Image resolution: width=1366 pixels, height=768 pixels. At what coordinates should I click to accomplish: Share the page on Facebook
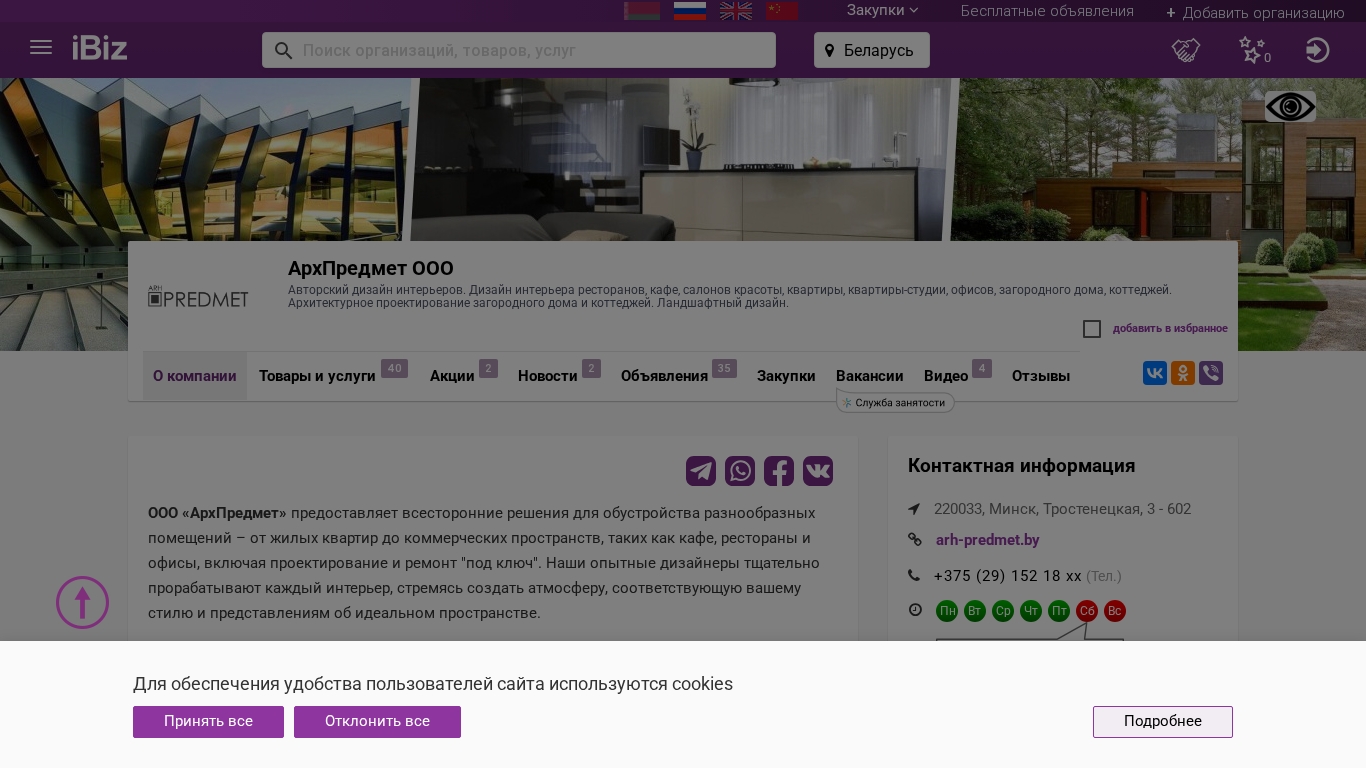tap(779, 471)
